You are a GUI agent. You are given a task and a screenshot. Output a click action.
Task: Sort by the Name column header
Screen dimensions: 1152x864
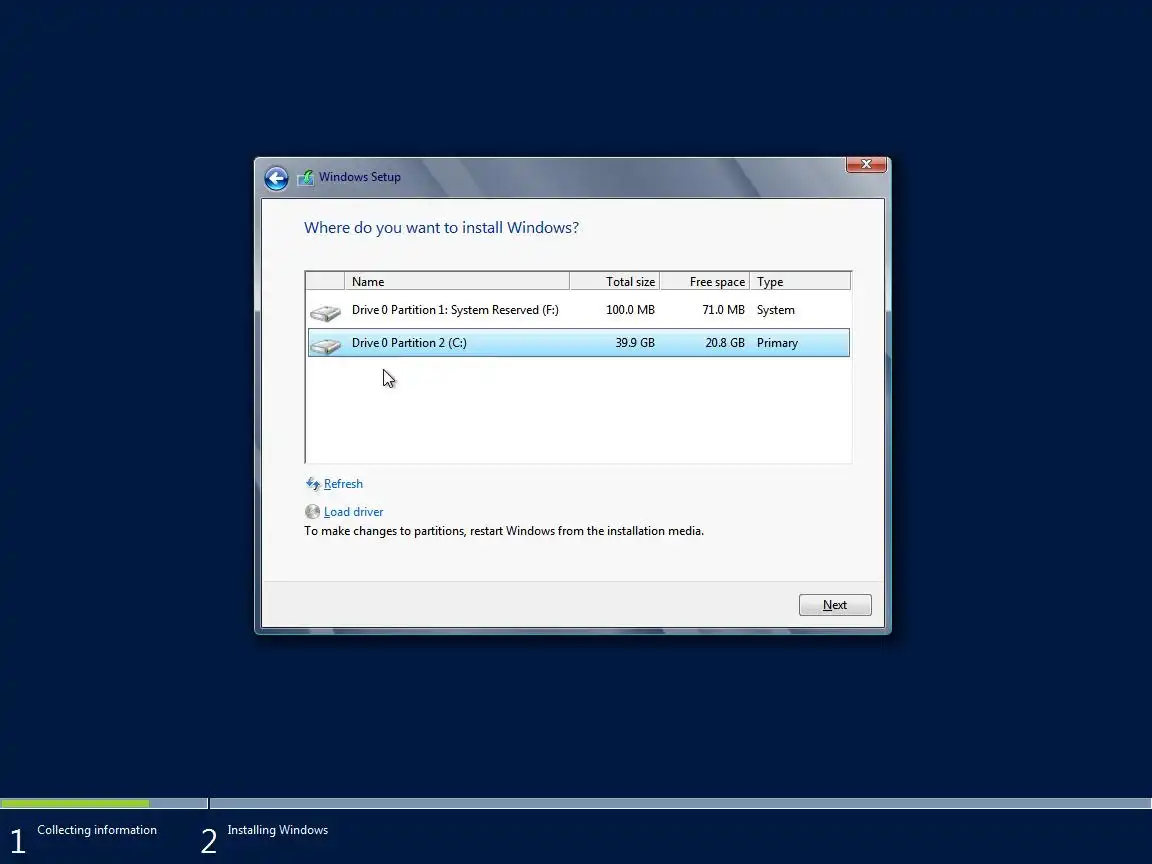pyautogui.click(x=457, y=281)
